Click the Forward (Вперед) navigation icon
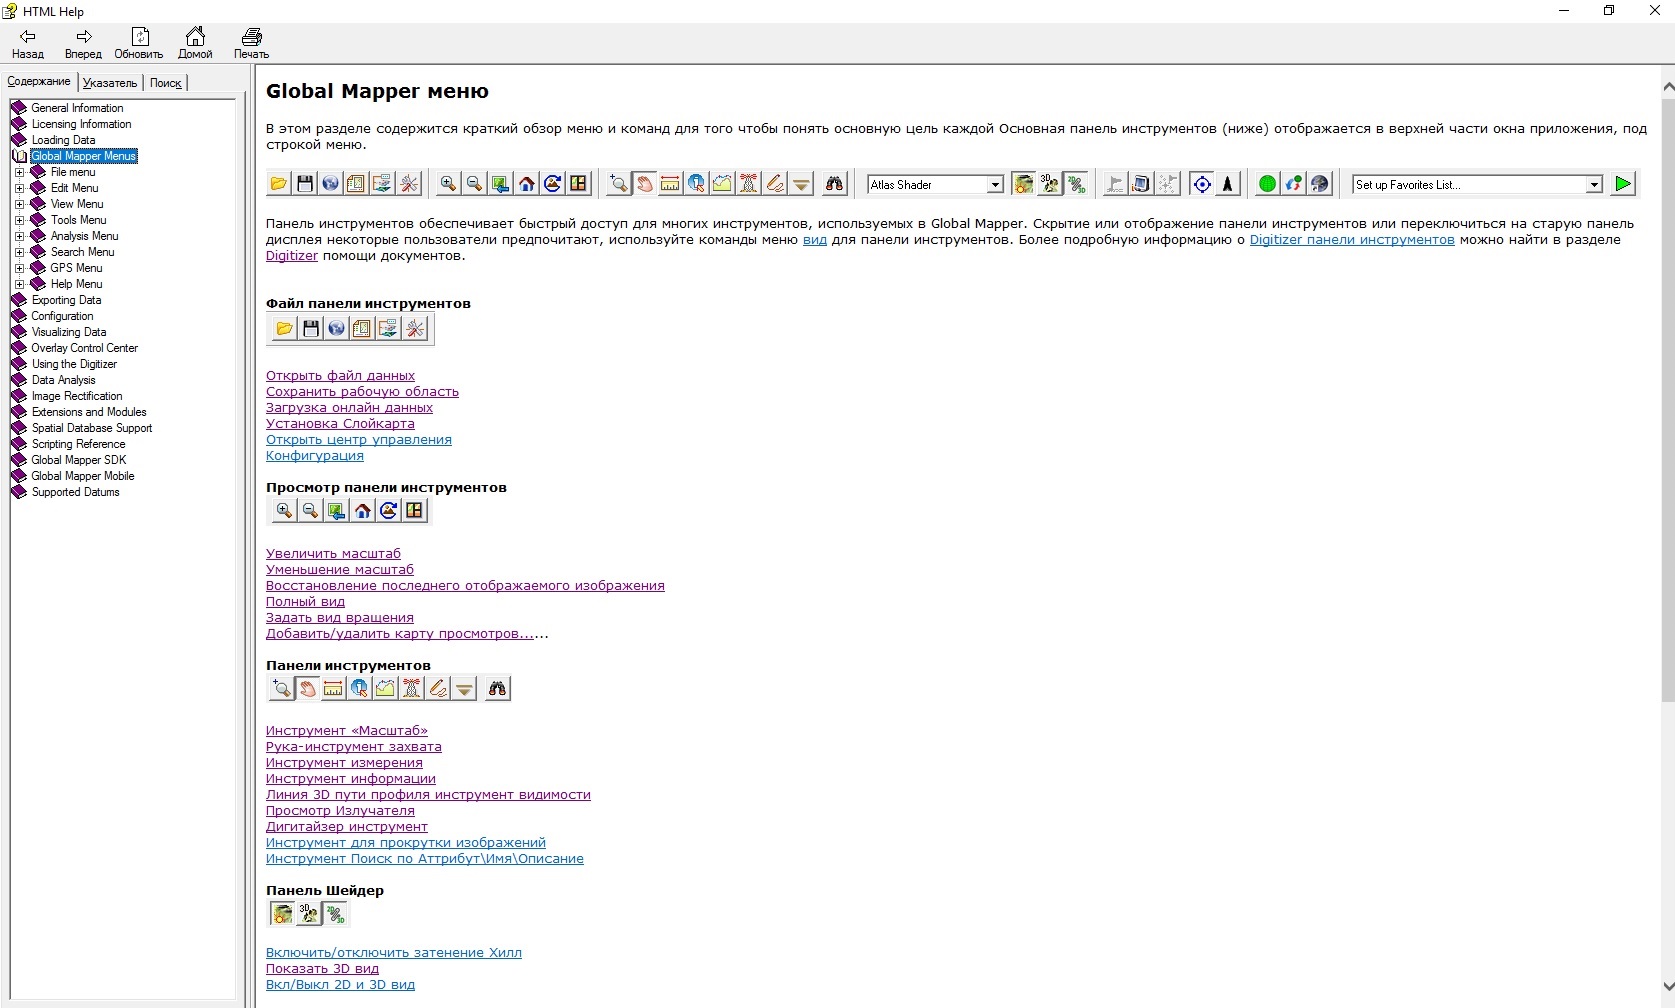Viewport: 1675px width, 1008px height. point(83,37)
